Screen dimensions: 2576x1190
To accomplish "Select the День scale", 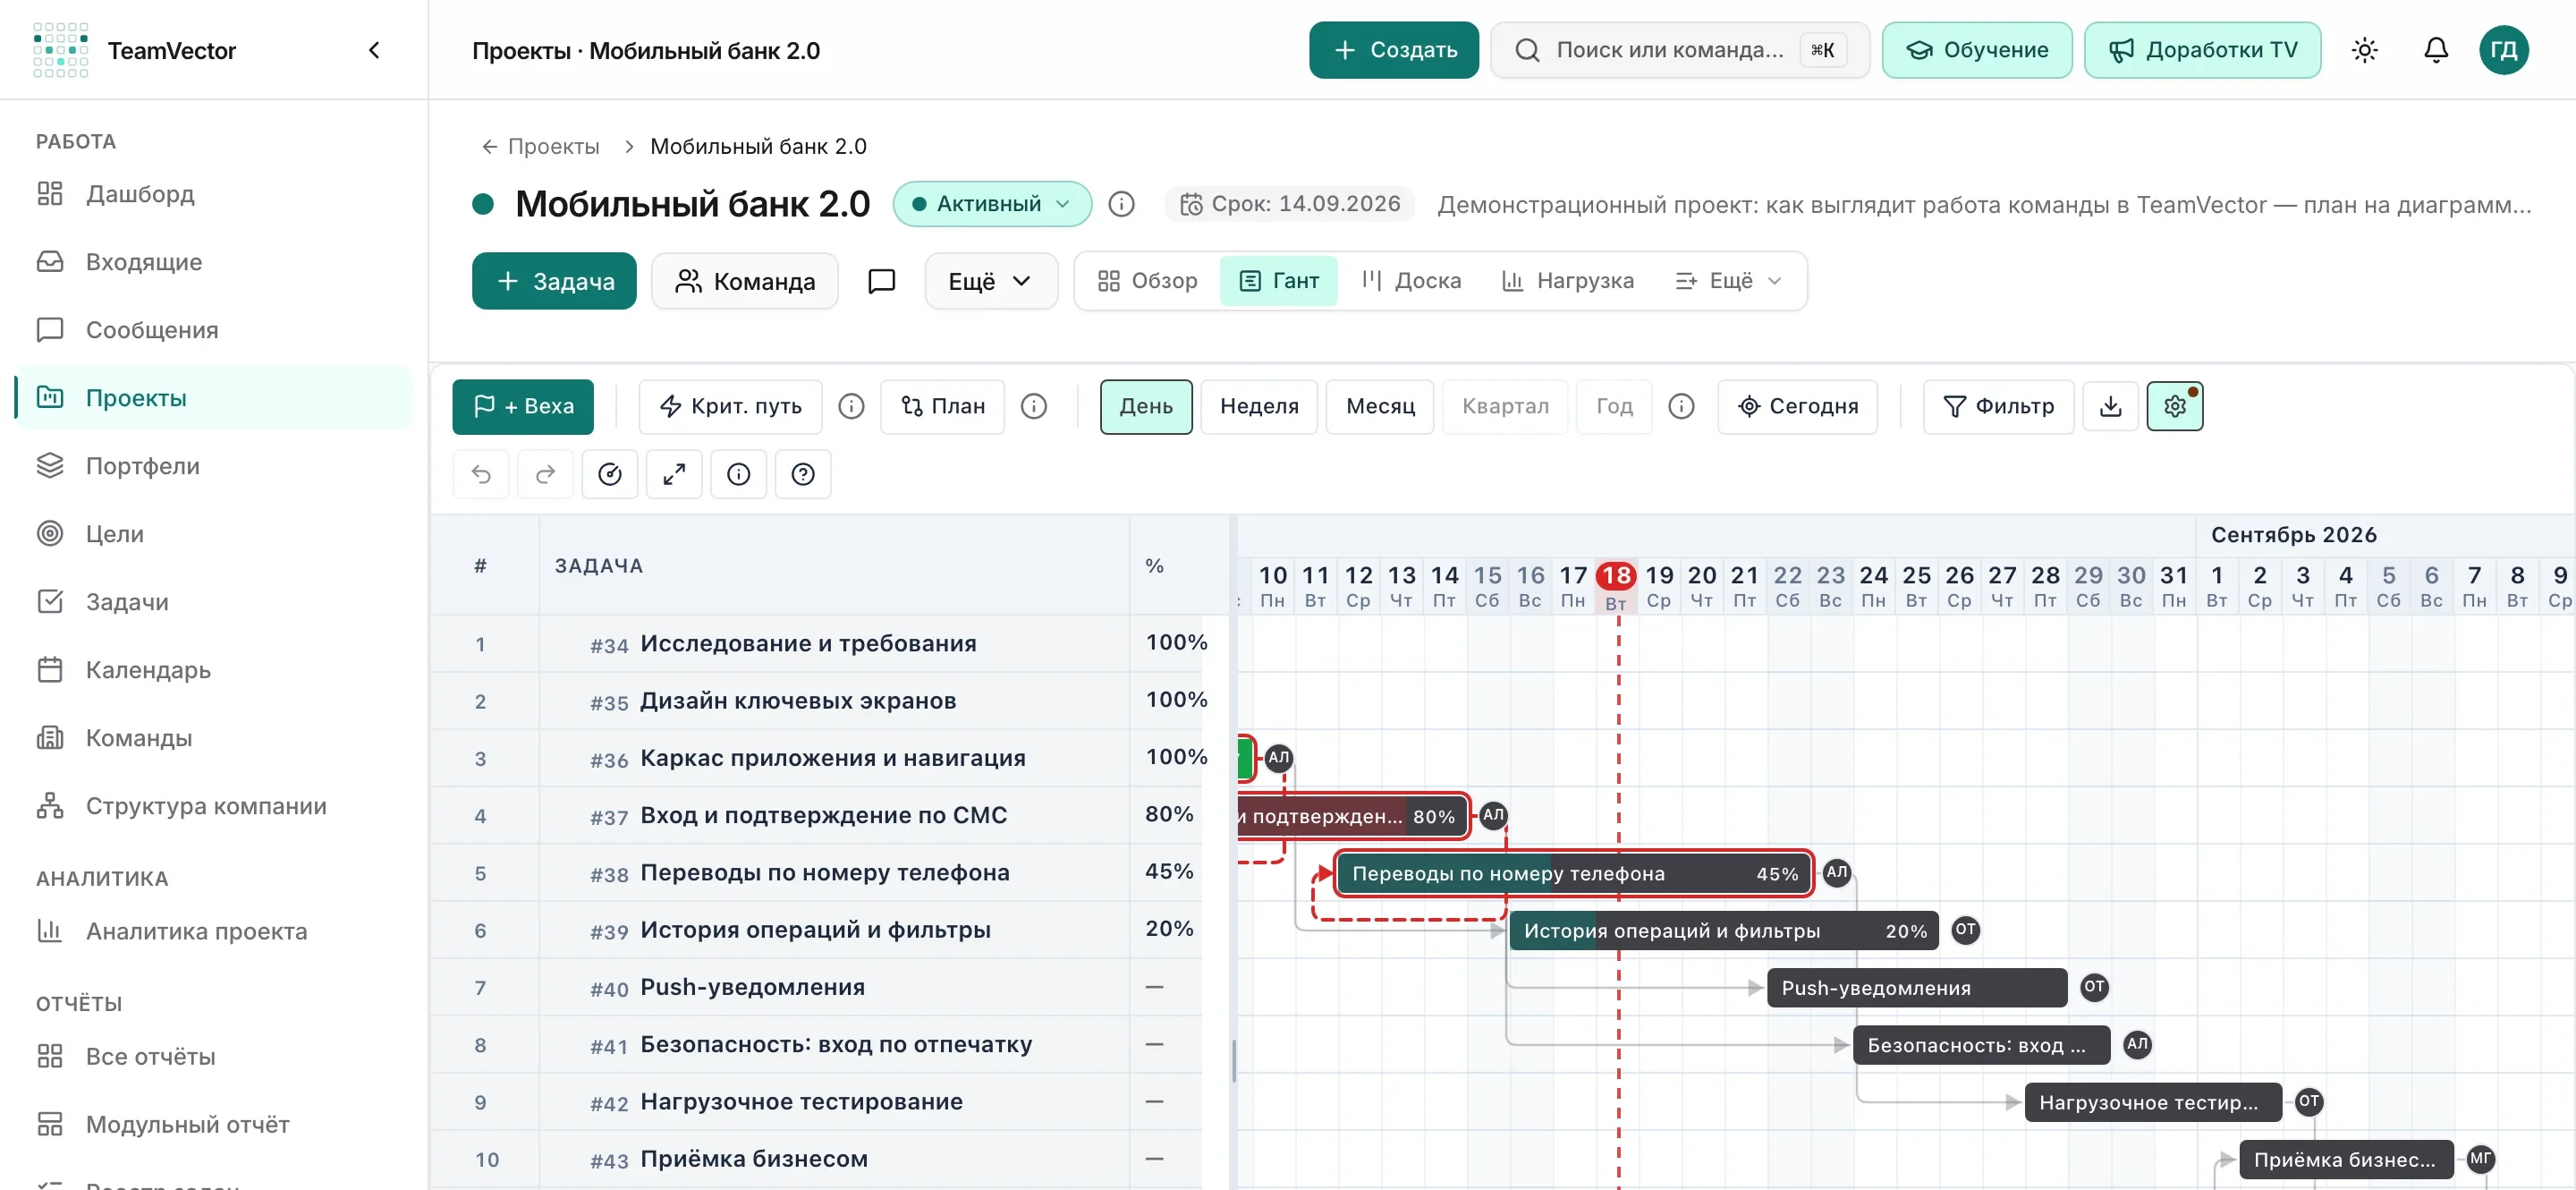I will [1146, 406].
